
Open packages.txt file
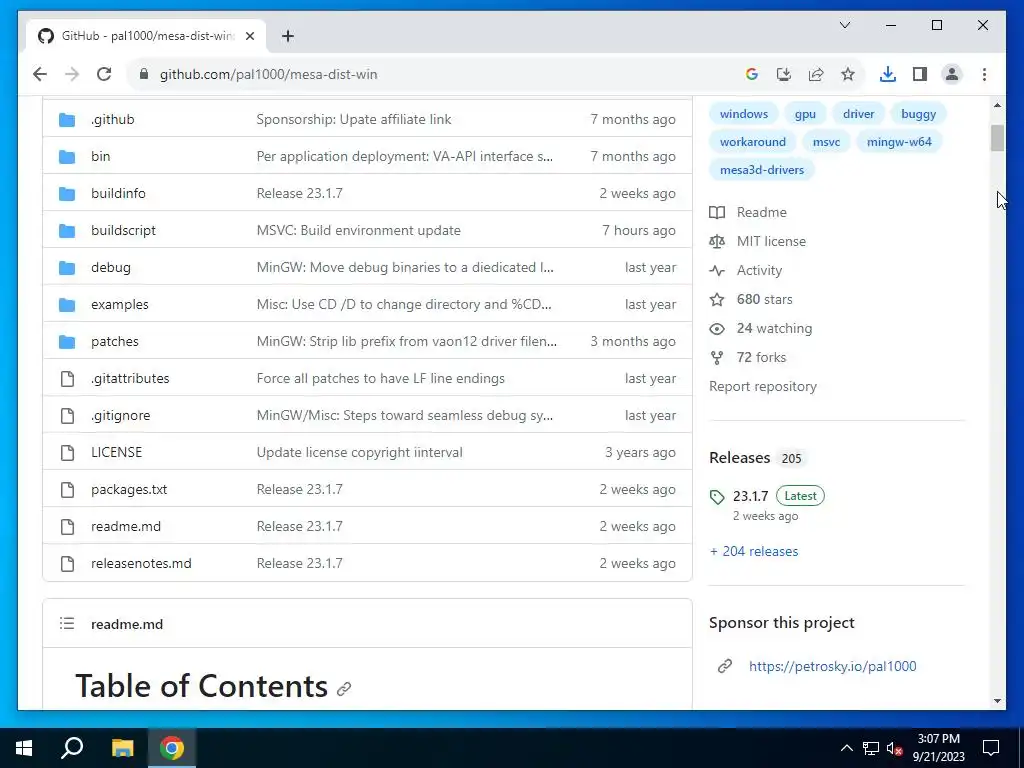tap(129, 490)
